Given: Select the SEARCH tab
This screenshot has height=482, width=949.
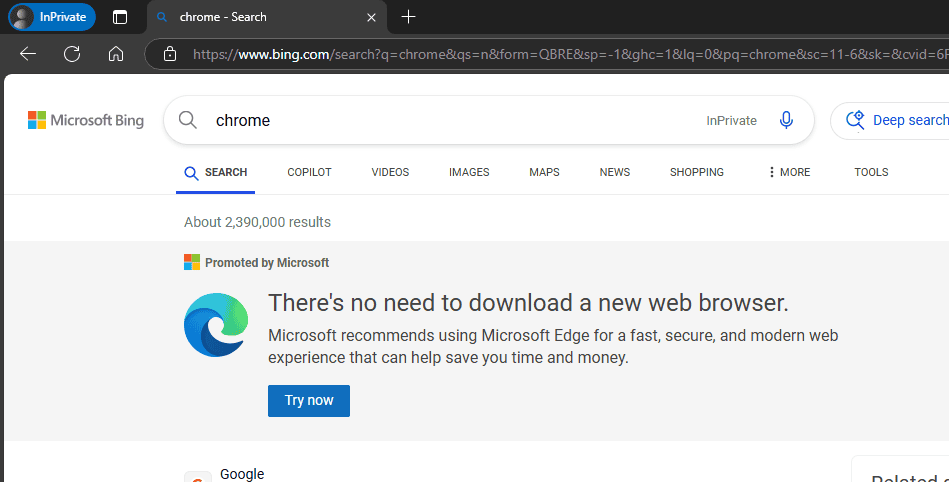Looking at the screenshot, I should (x=215, y=173).
